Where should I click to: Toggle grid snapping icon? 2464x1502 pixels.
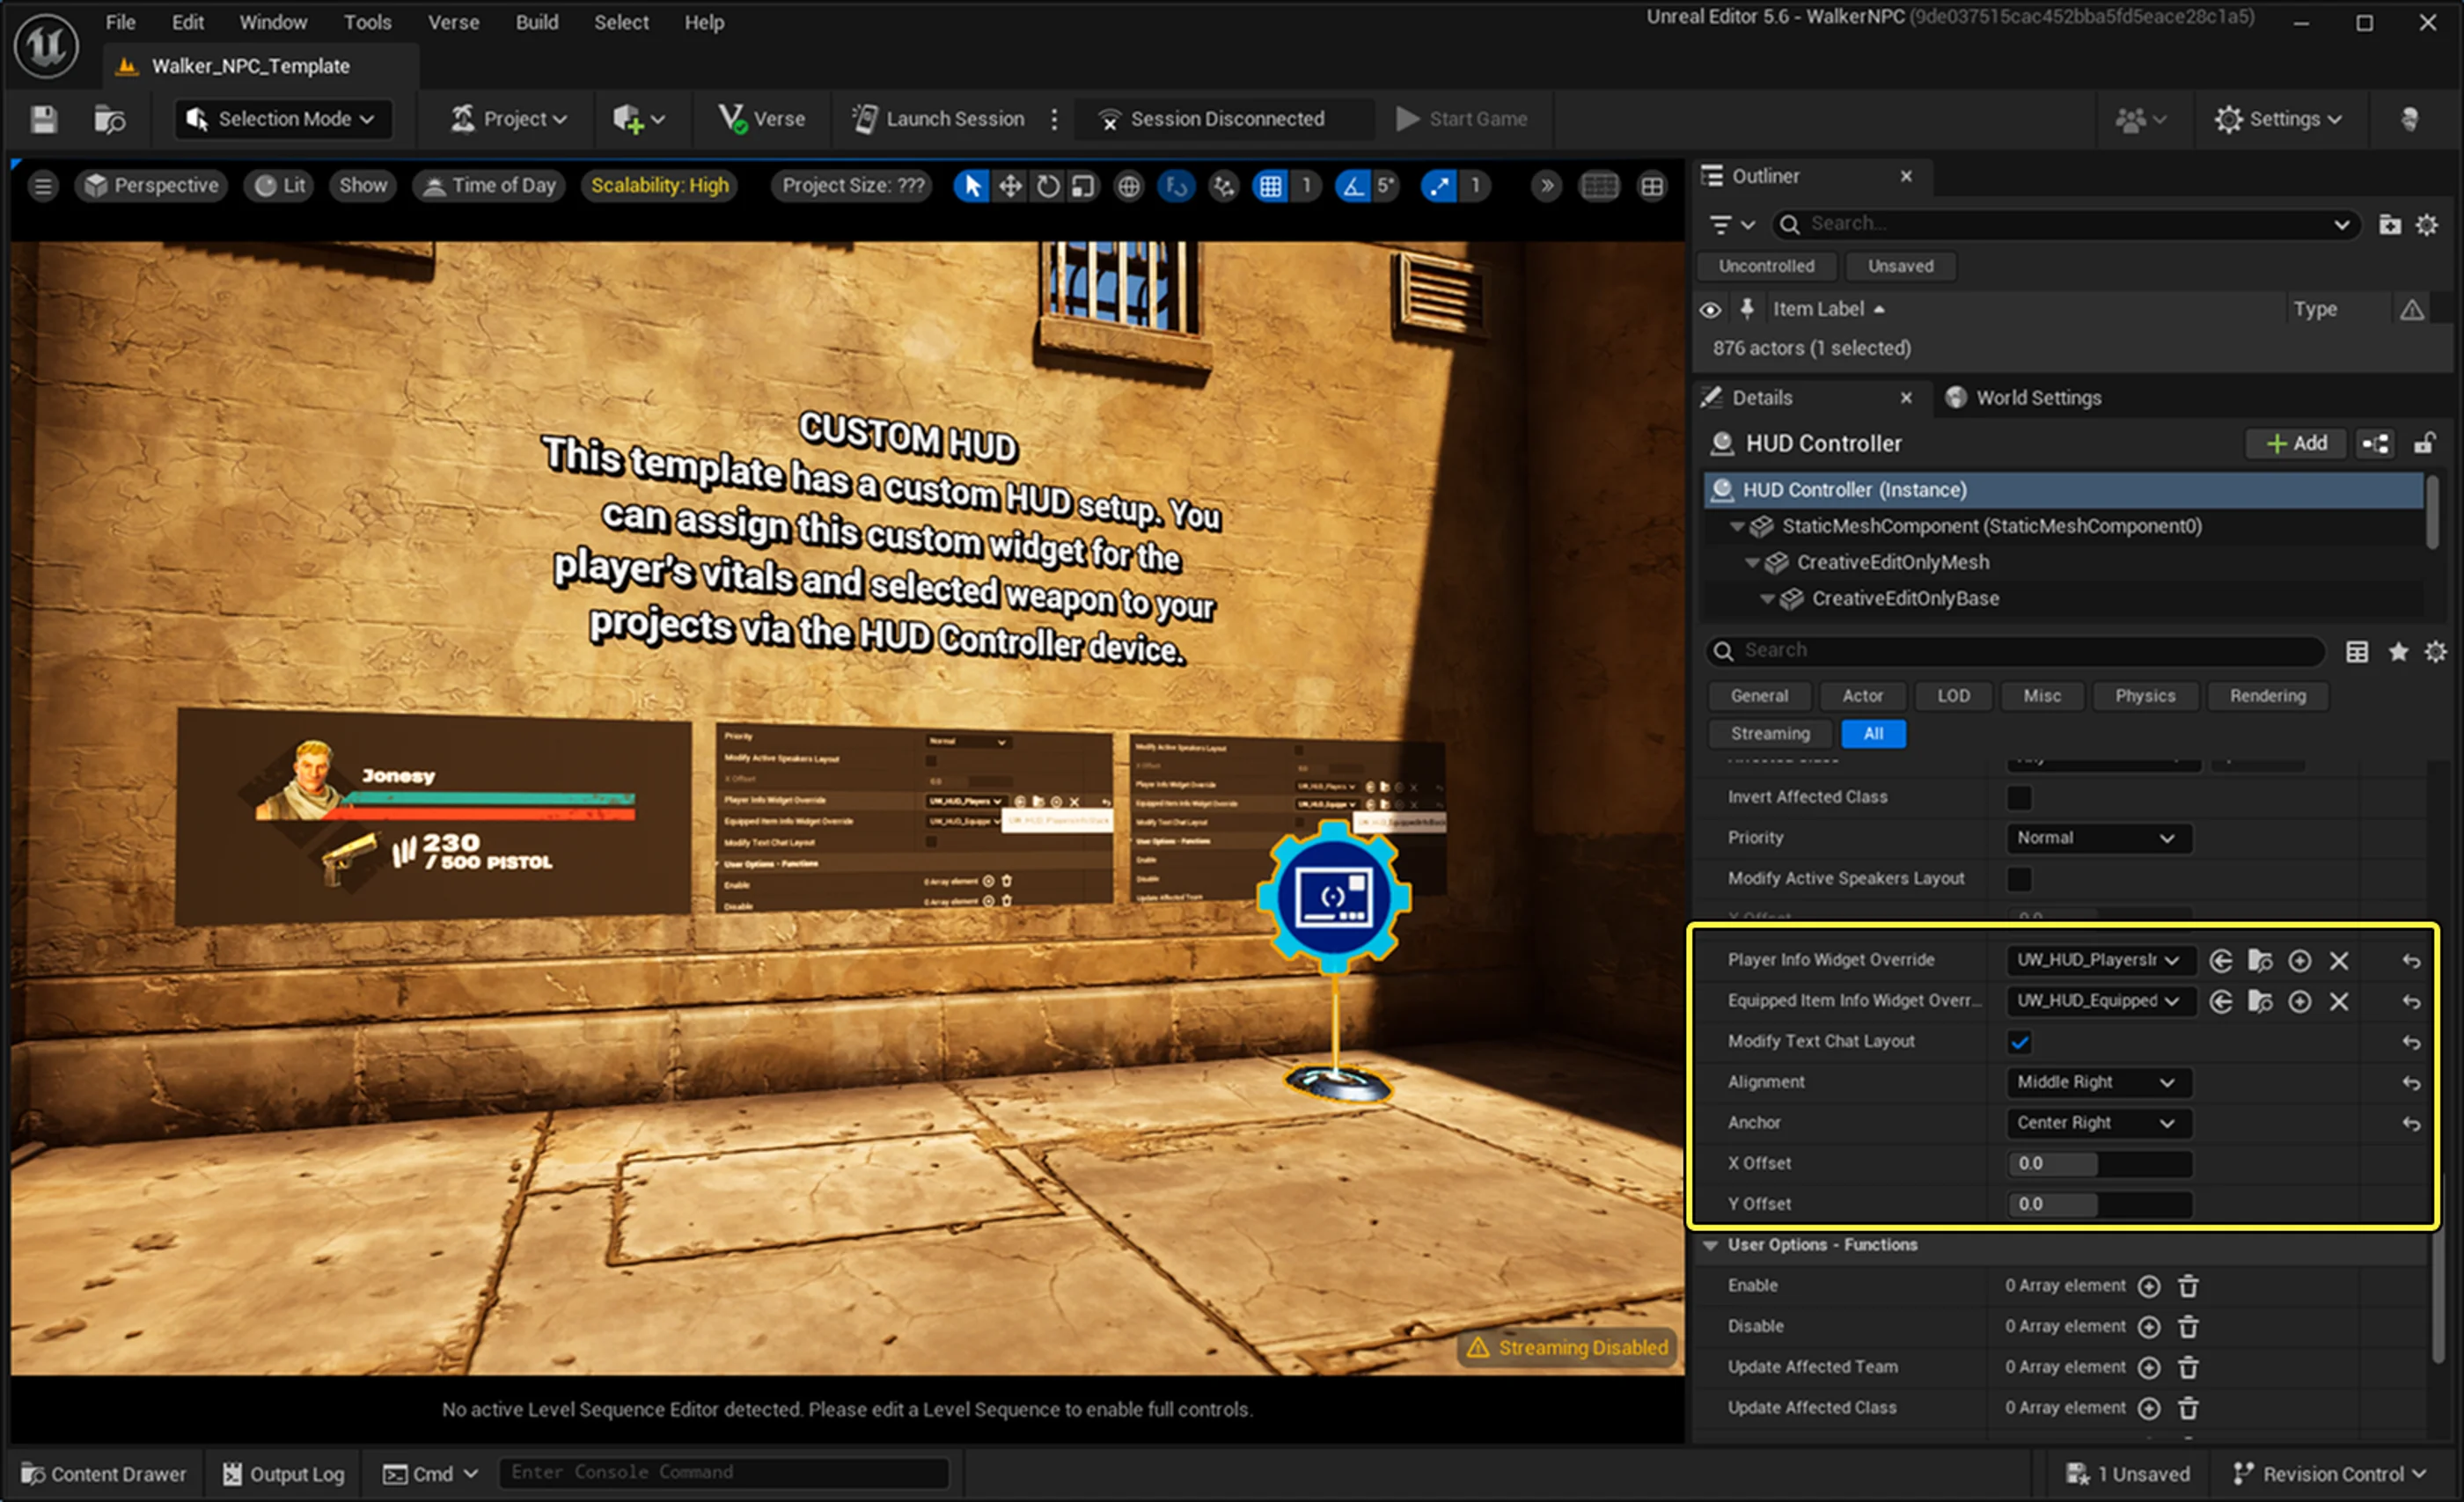point(1270,186)
